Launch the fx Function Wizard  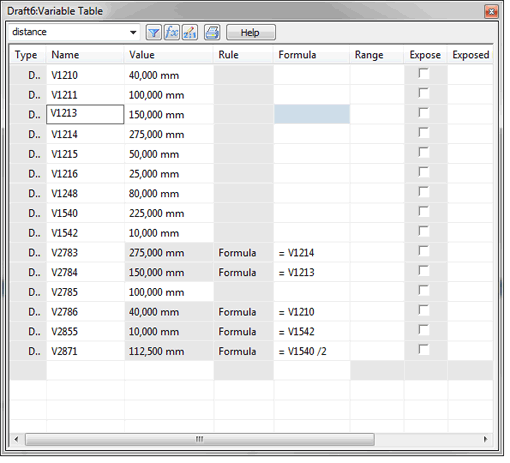coord(172,33)
